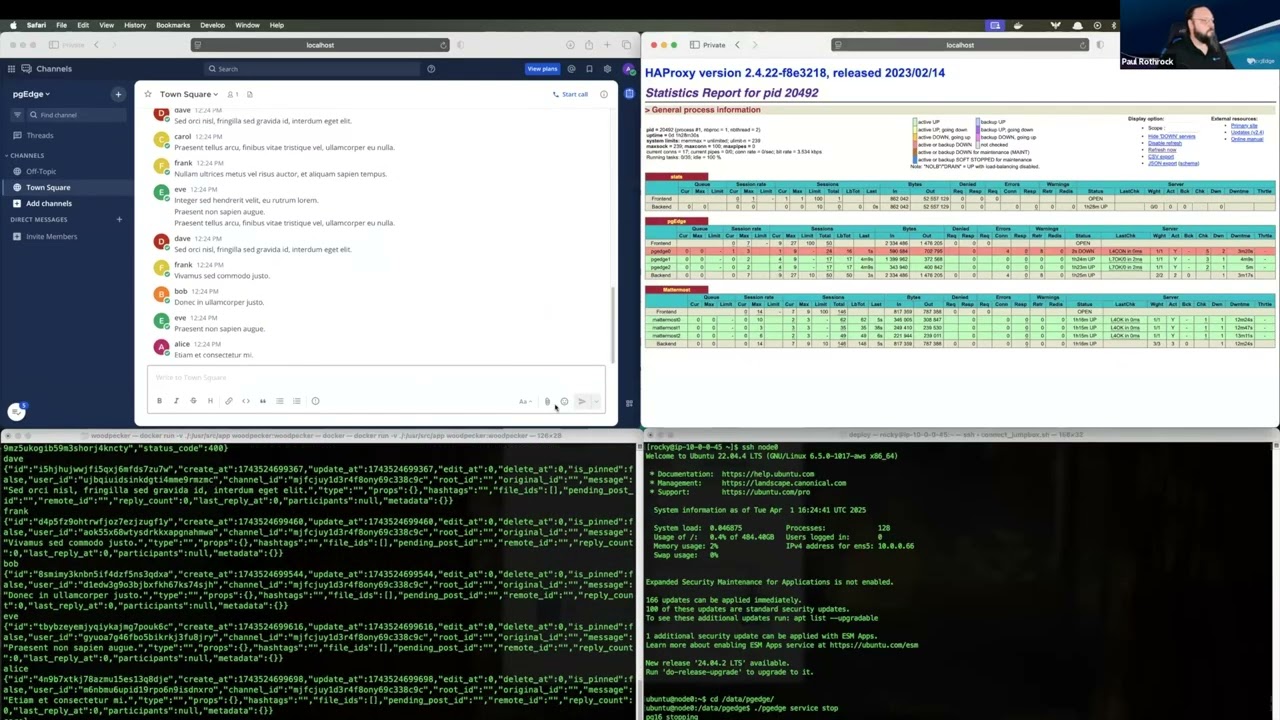Open the Edit menu in menu bar
The image size is (1280, 720).
pyautogui.click(x=83, y=25)
